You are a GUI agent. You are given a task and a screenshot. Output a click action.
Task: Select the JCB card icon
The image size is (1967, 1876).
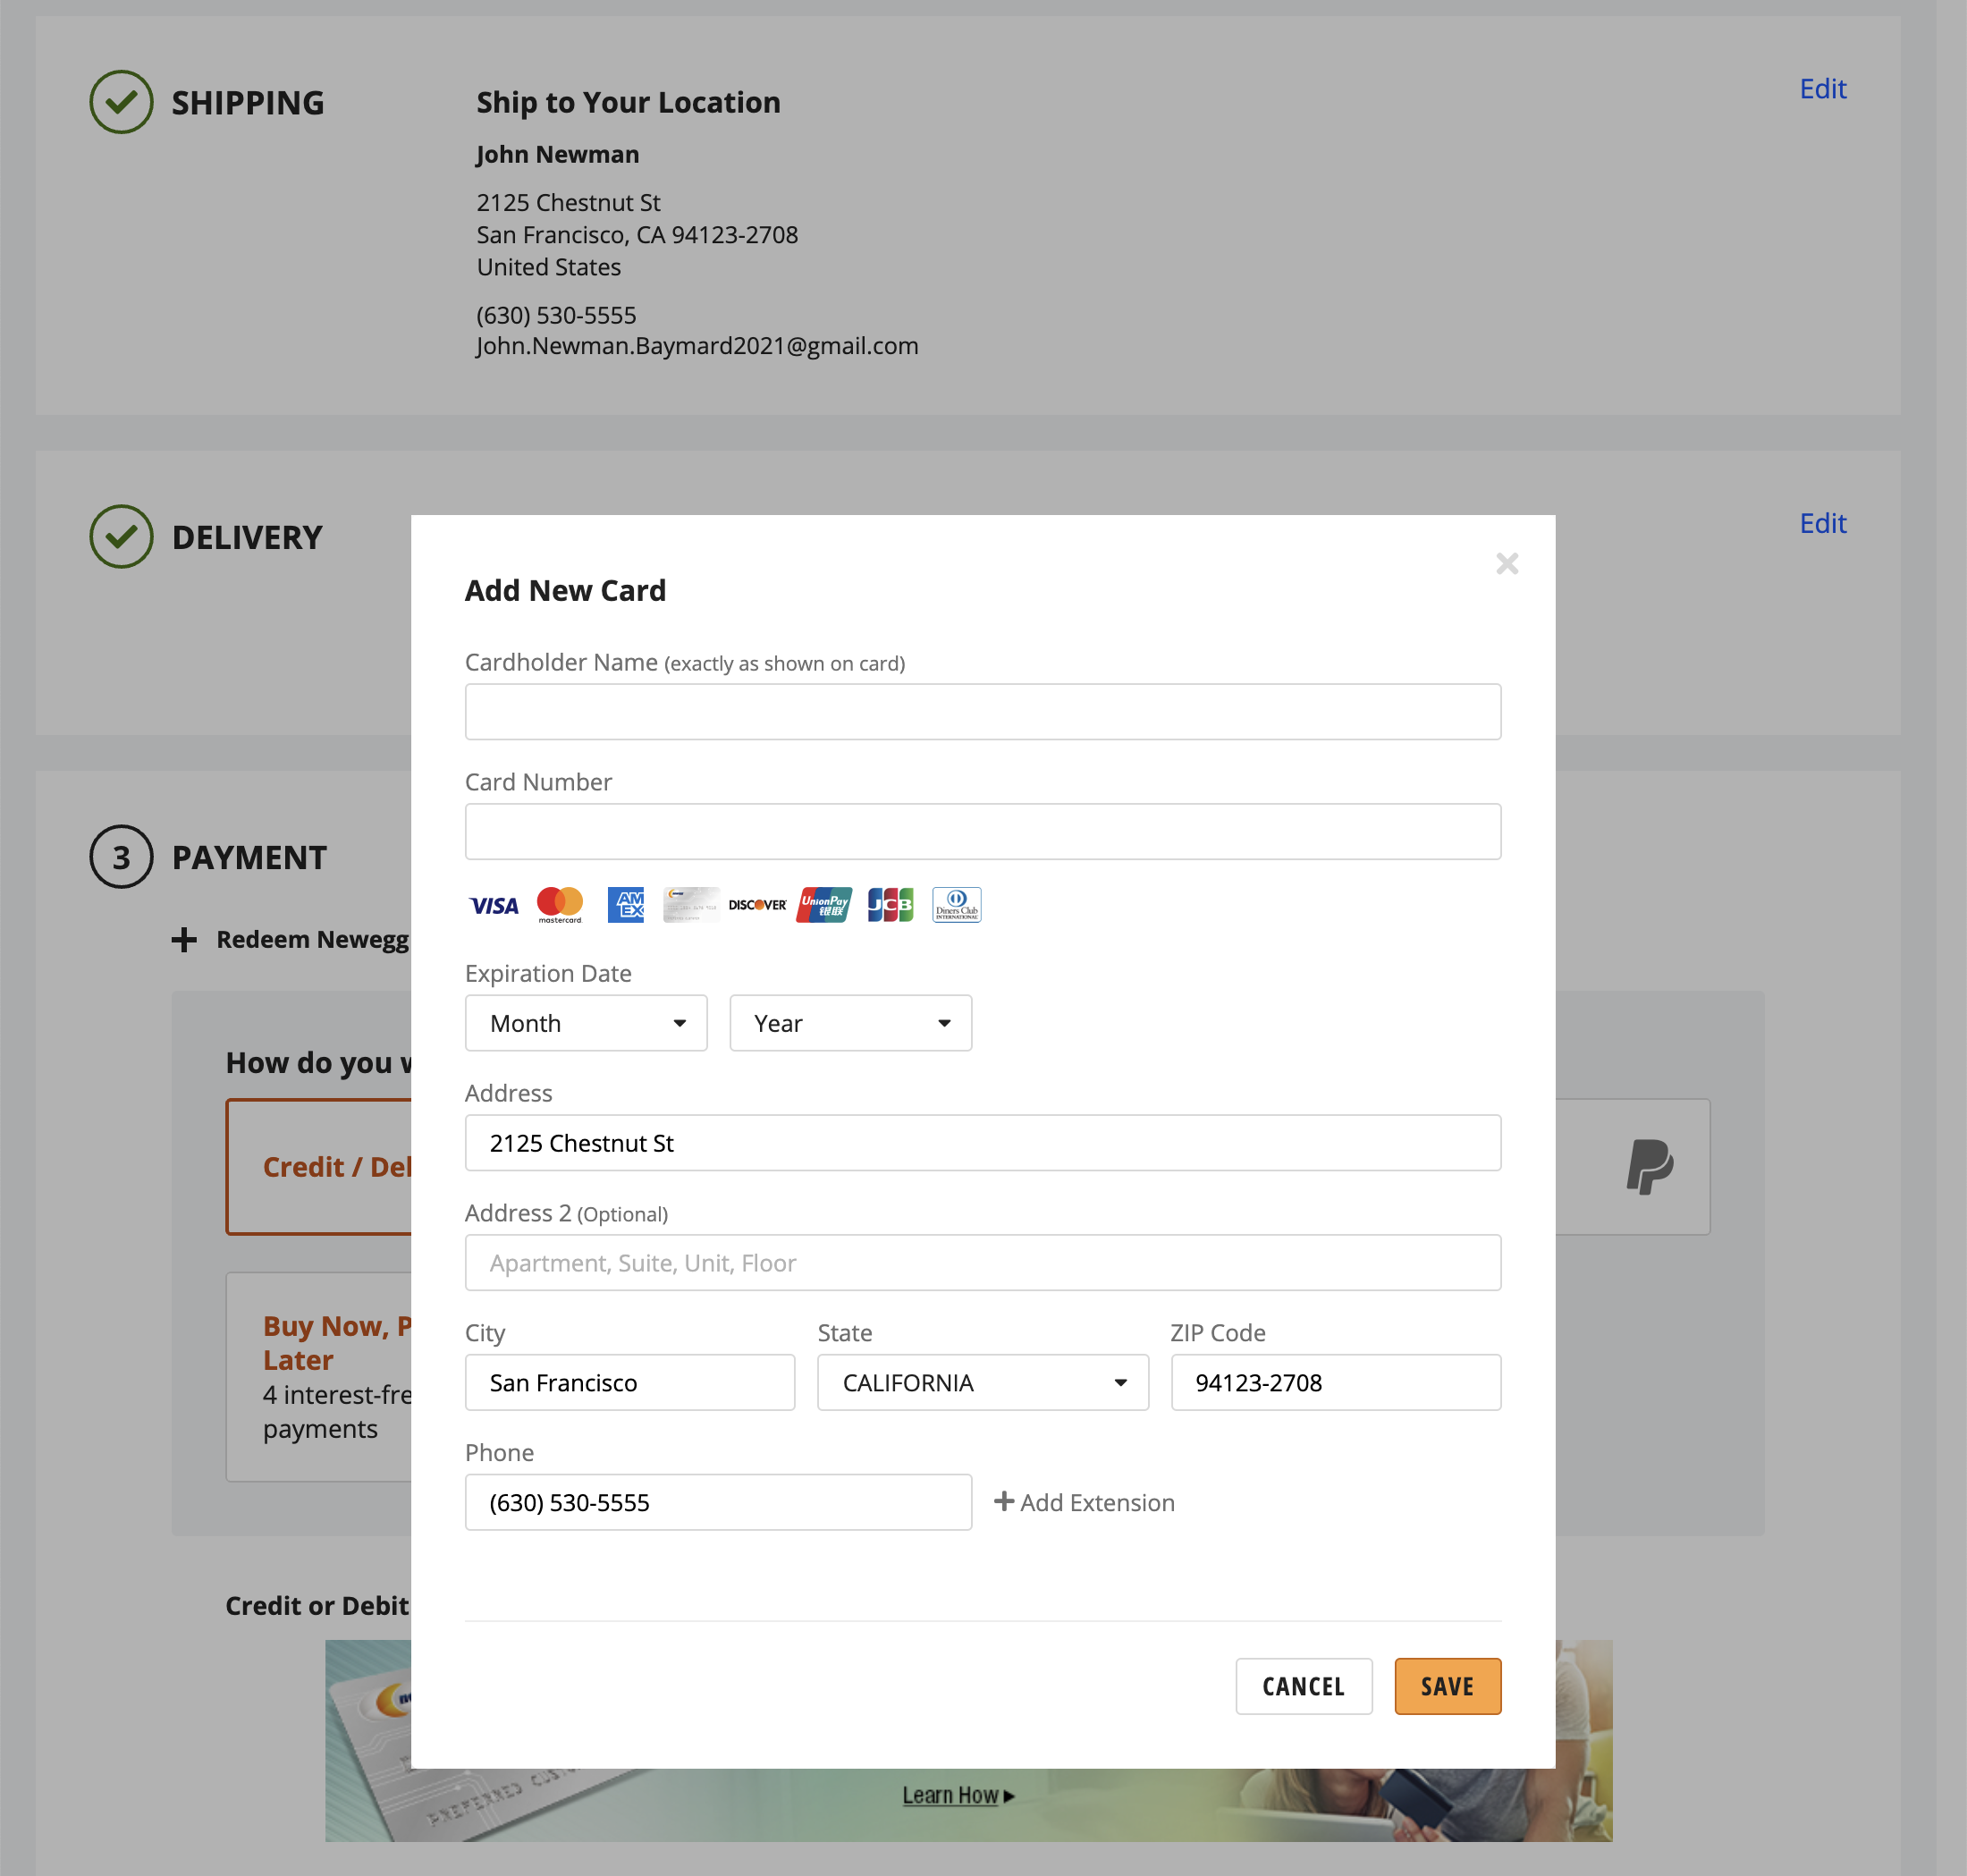click(889, 905)
